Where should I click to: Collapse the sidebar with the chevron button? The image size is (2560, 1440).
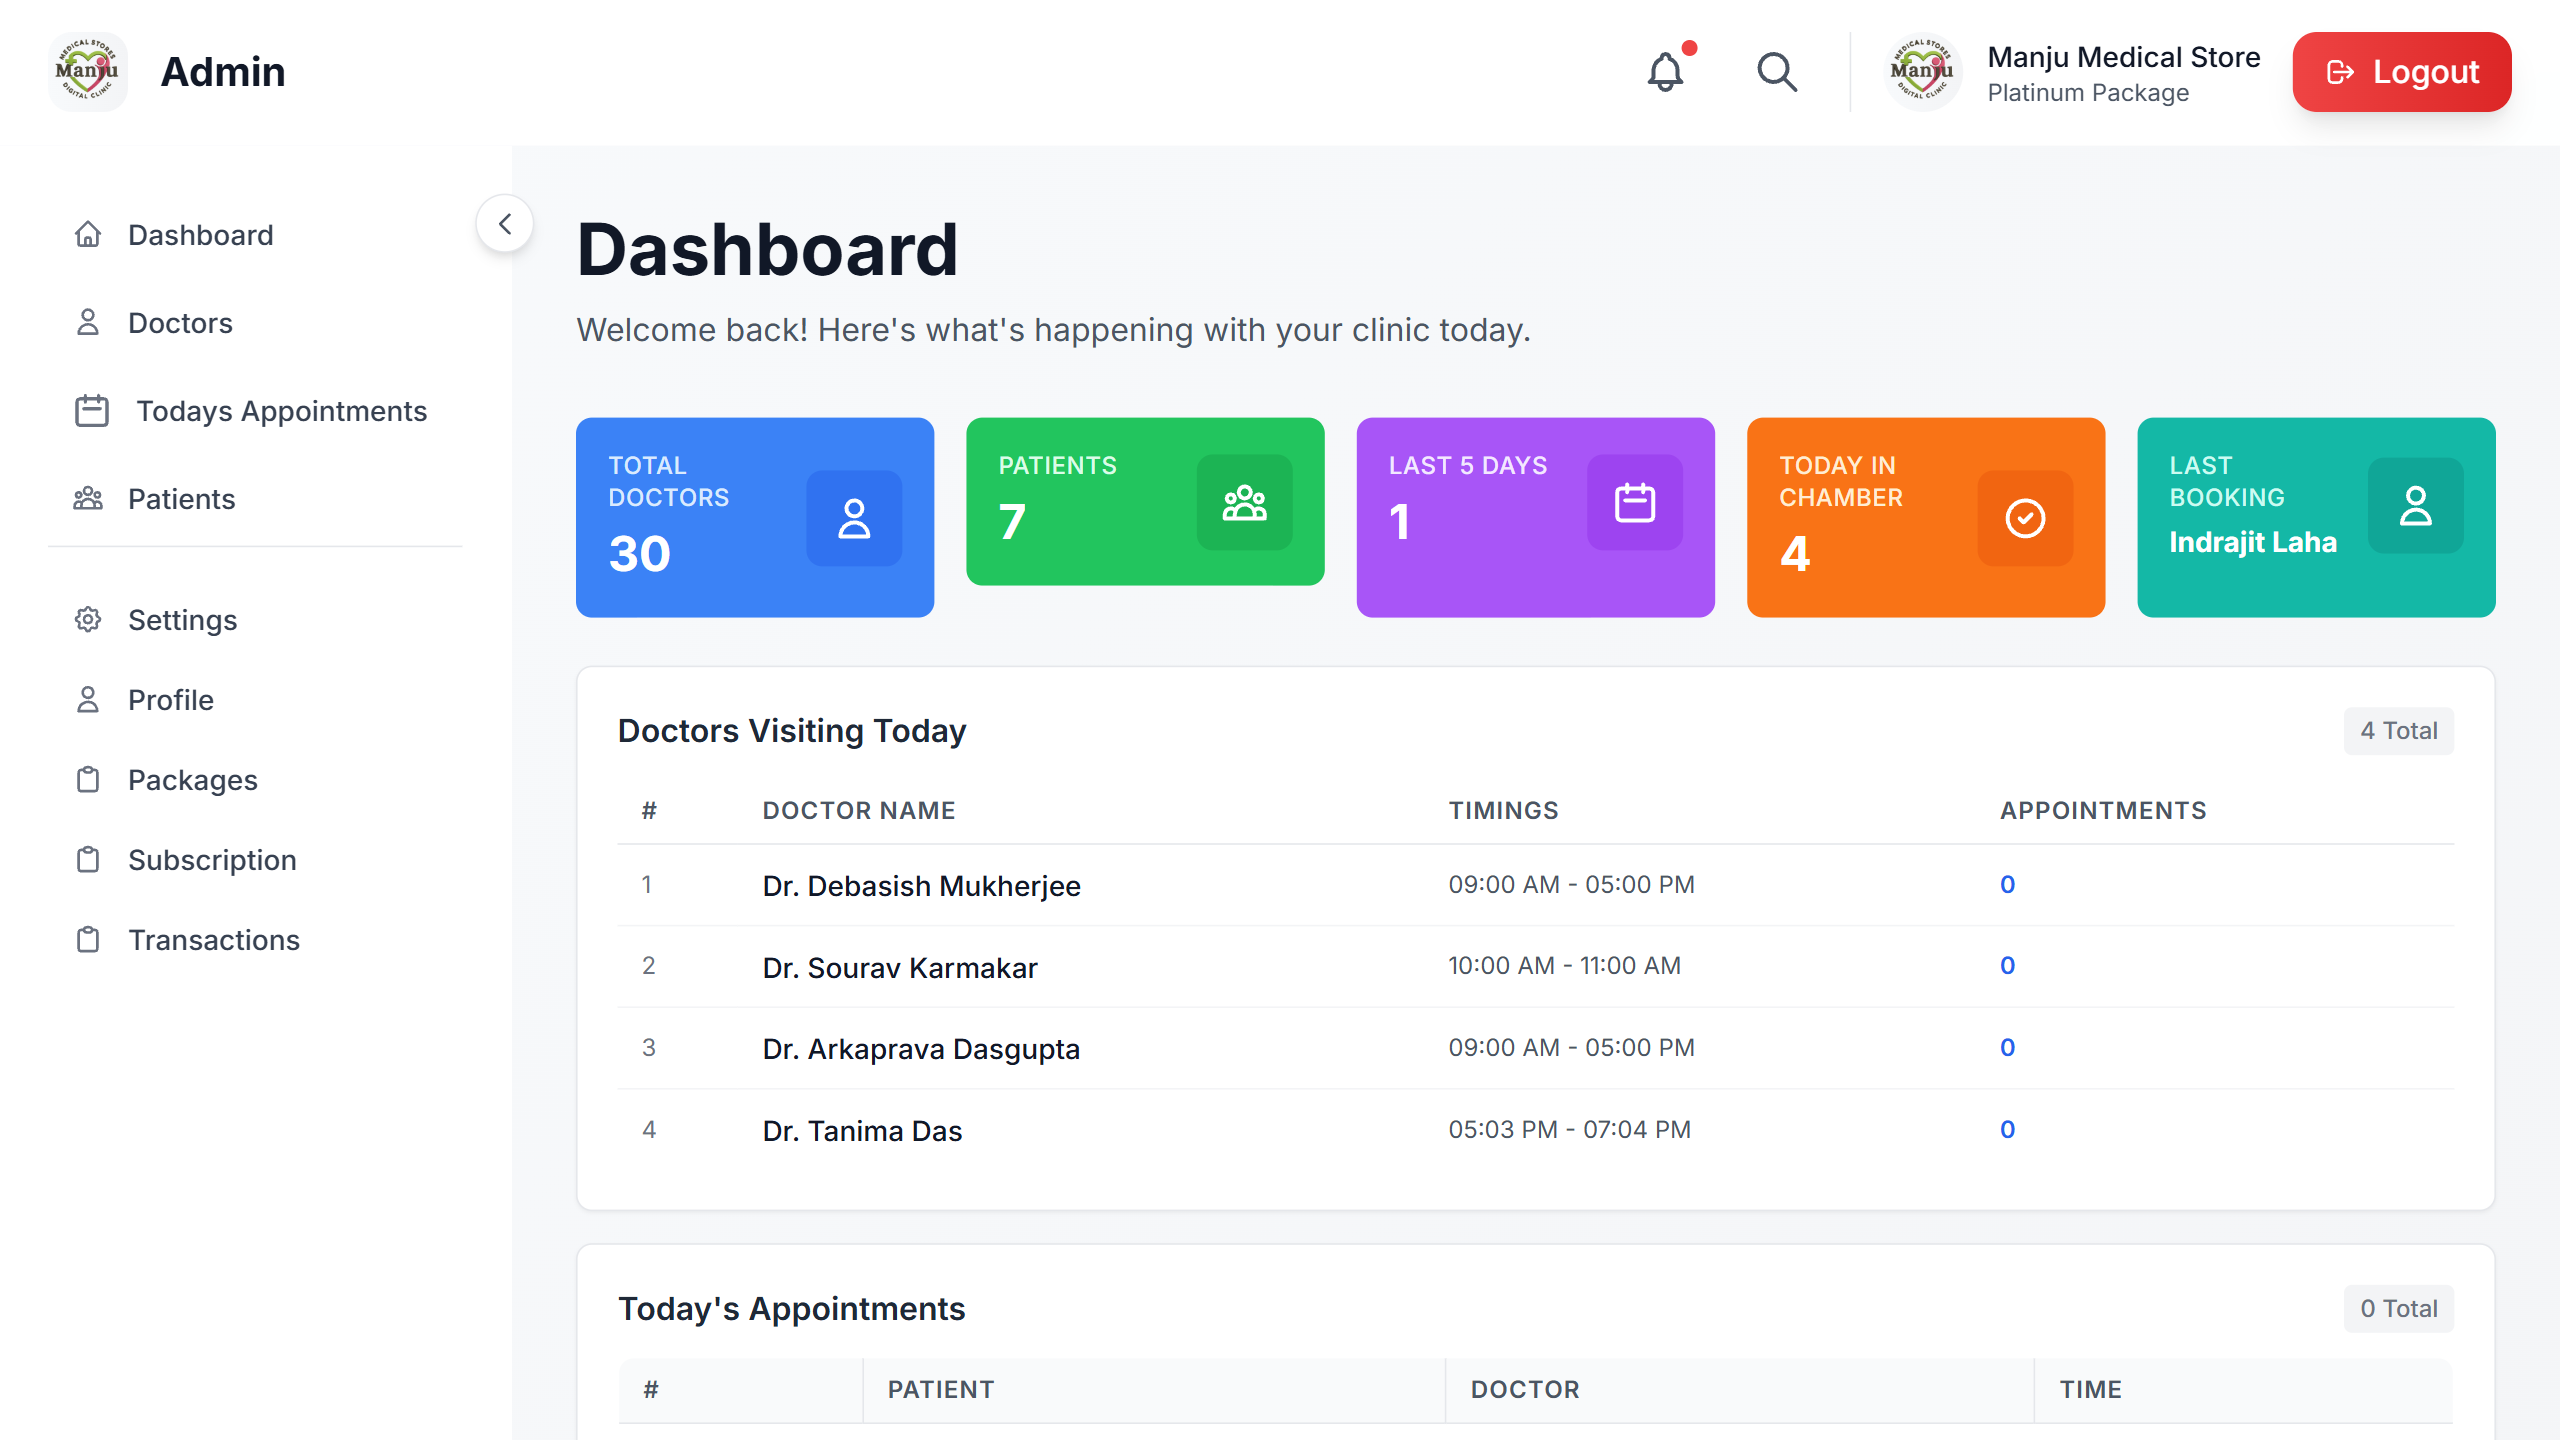pyautogui.click(x=505, y=223)
